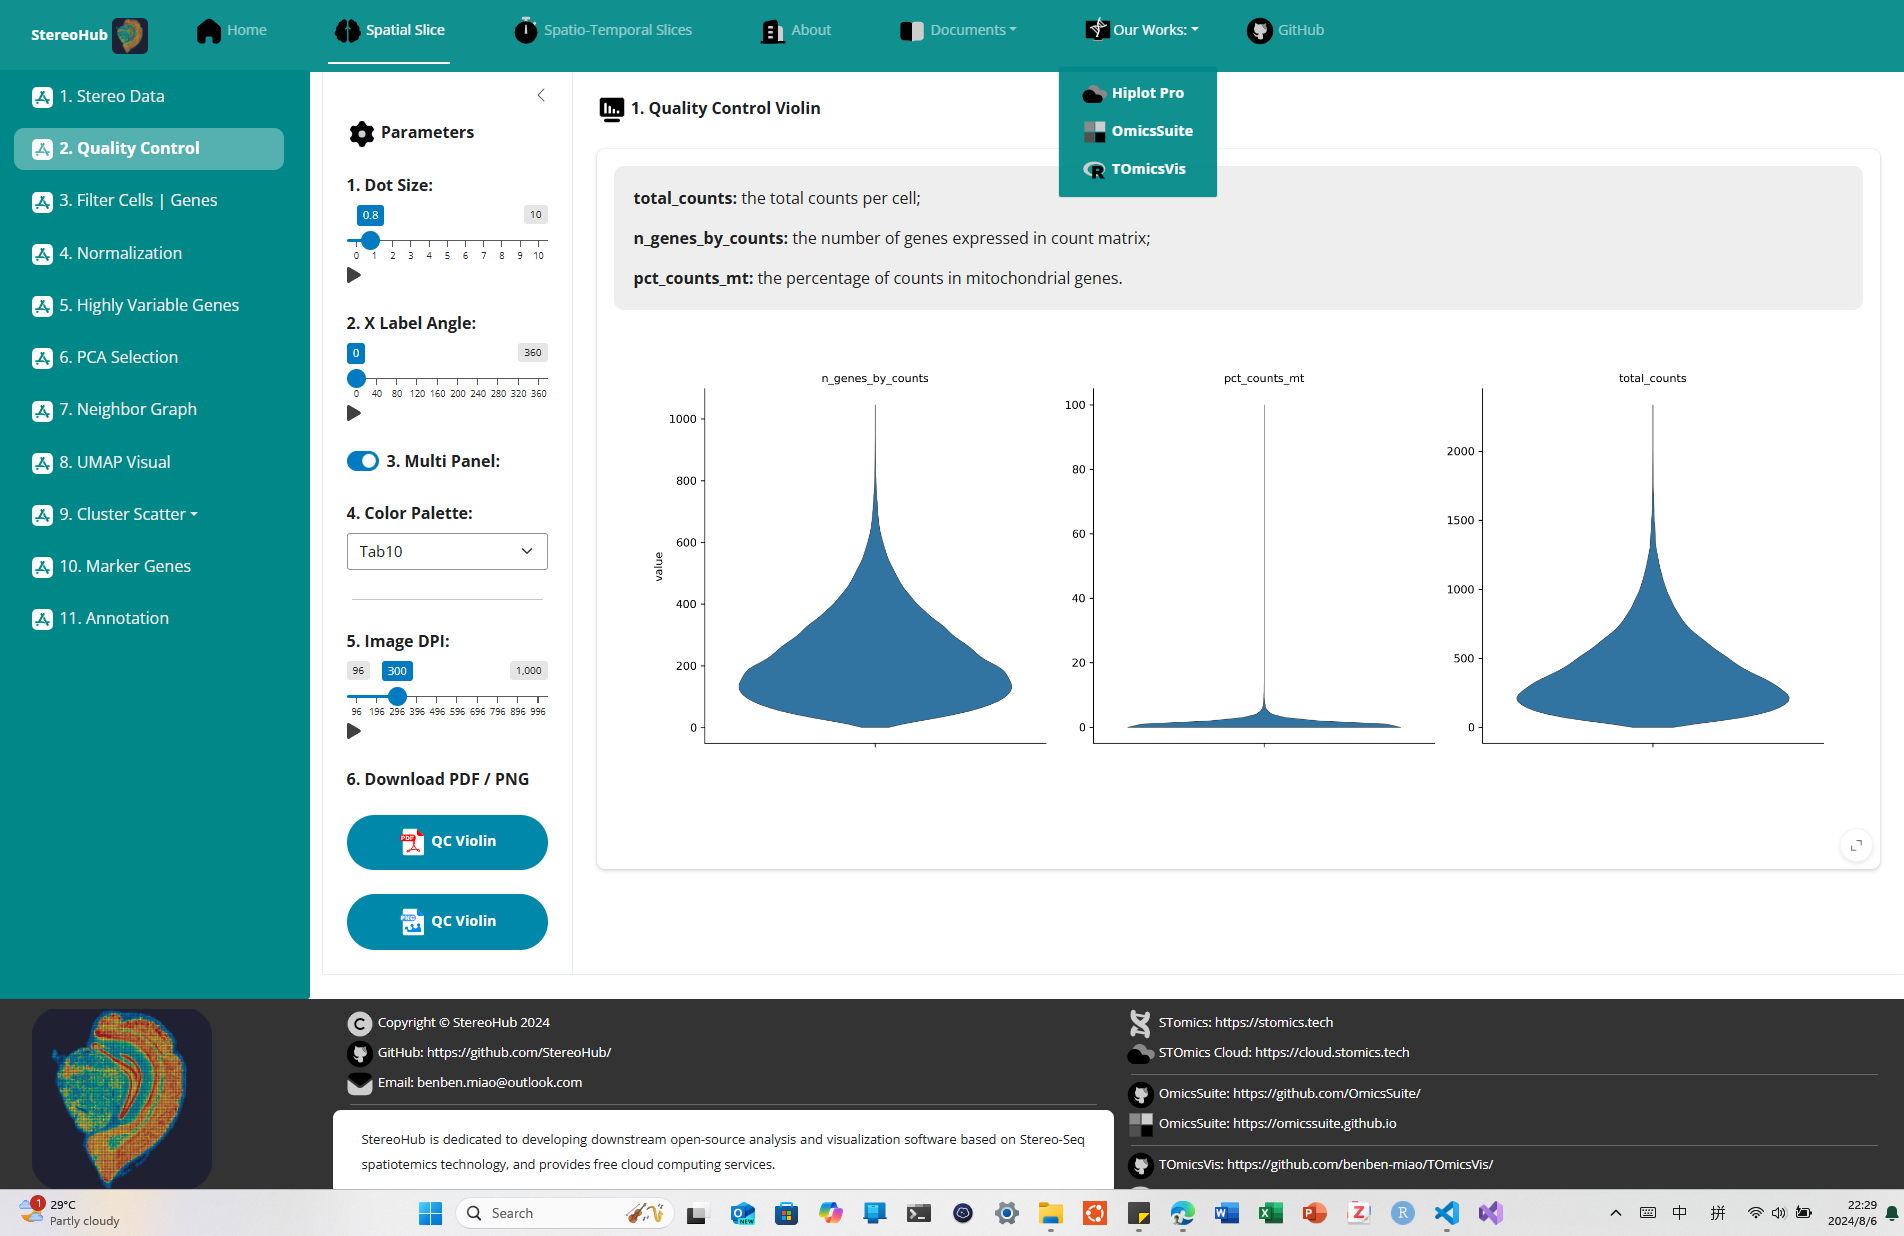The width and height of the screenshot is (1904, 1236).
Task: Click the GitHub octocat icon in navbar
Action: (1260, 31)
